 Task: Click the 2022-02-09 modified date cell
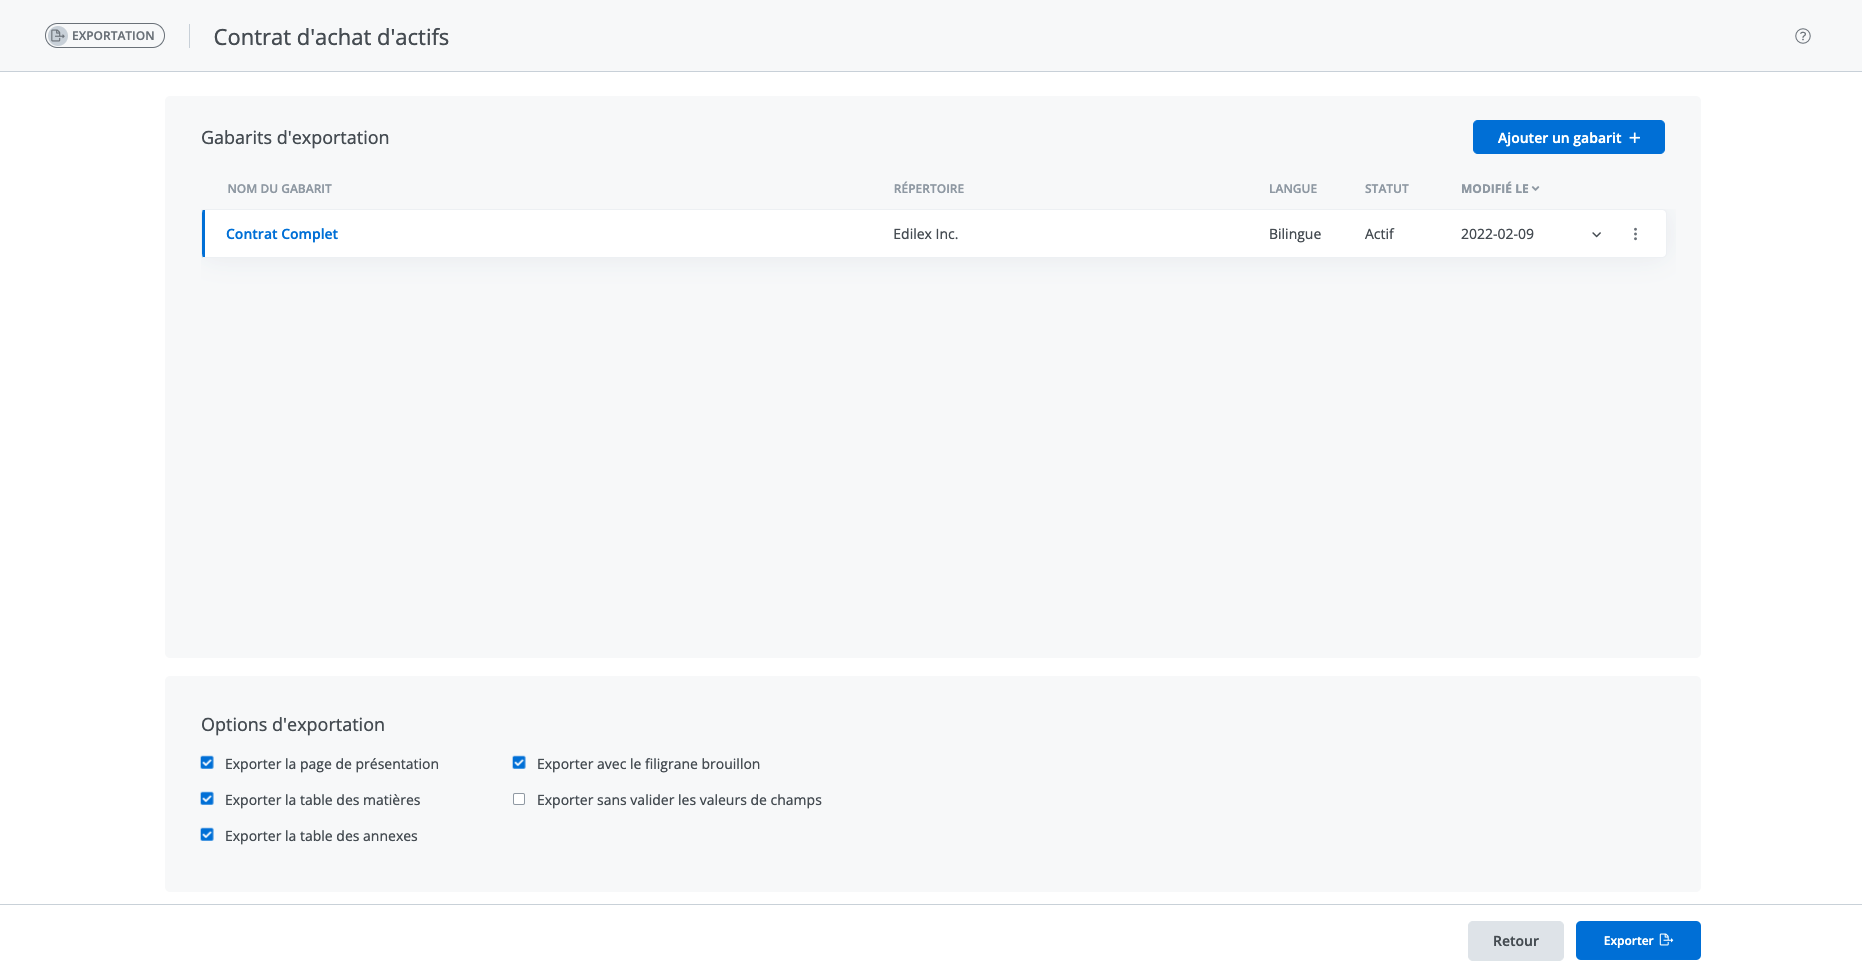(x=1496, y=234)
